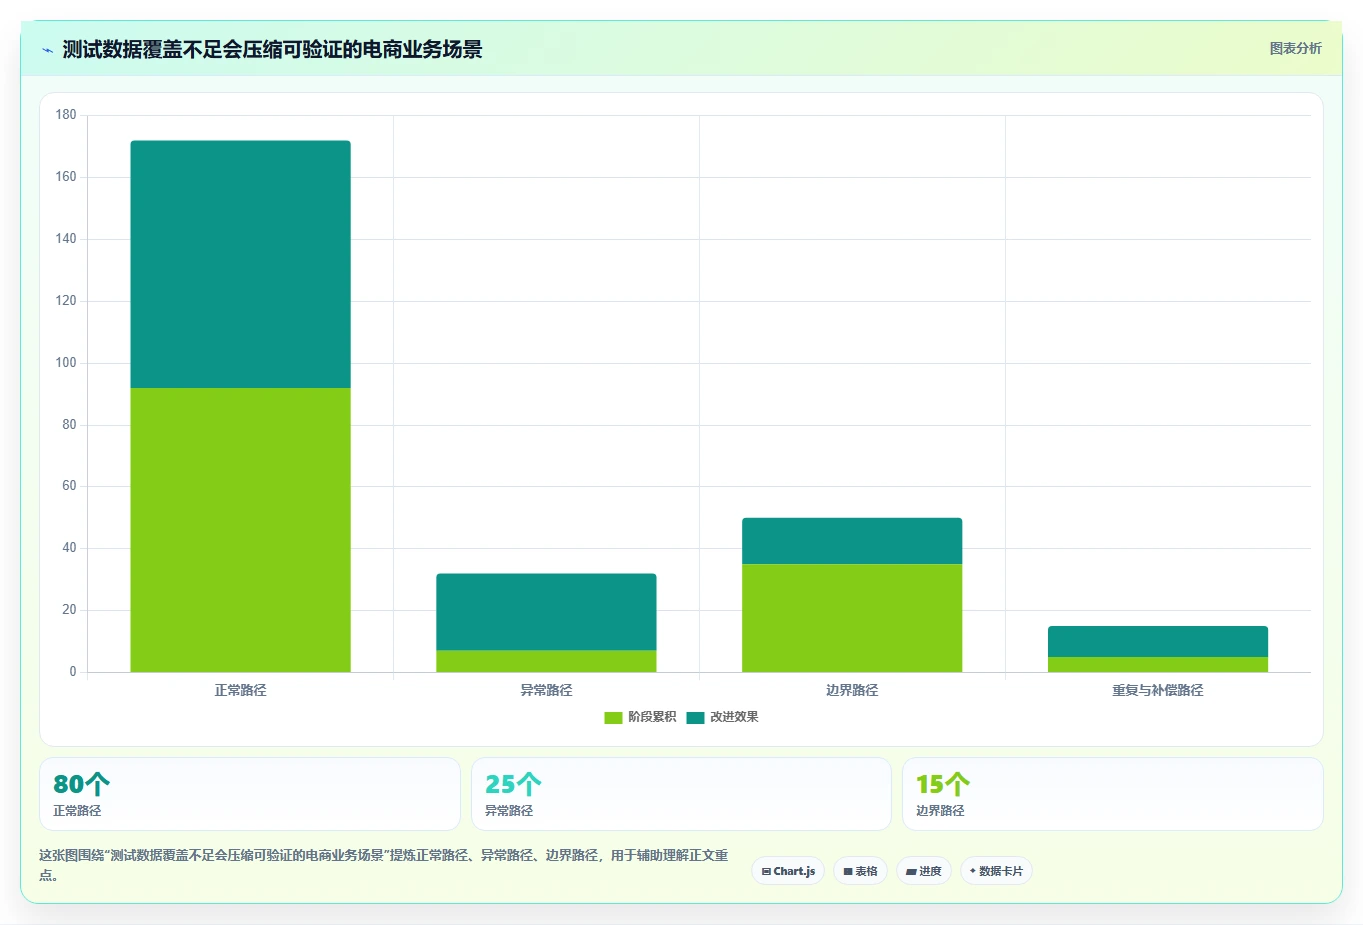The width and height of the screenshot is (1363, 925).
Task: Click the Chart.js chip
Action: (788, 871)
